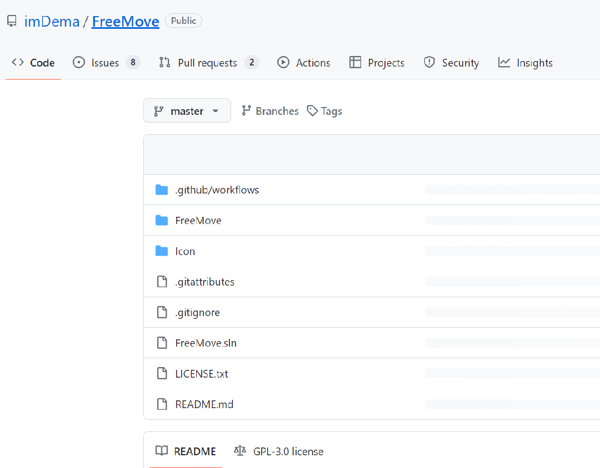Open the Tags link

325,111
